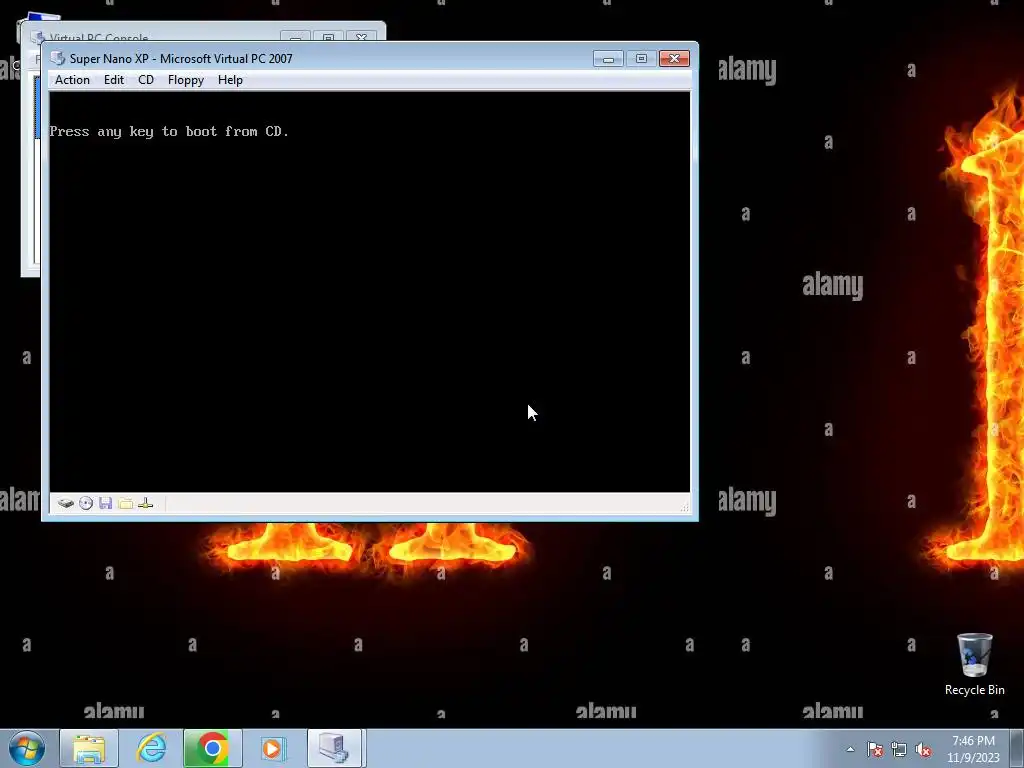Click the Virtual PC taskbar button
Image resolution: width=1024 pixels, height=768 pixels.
point(334,748)
